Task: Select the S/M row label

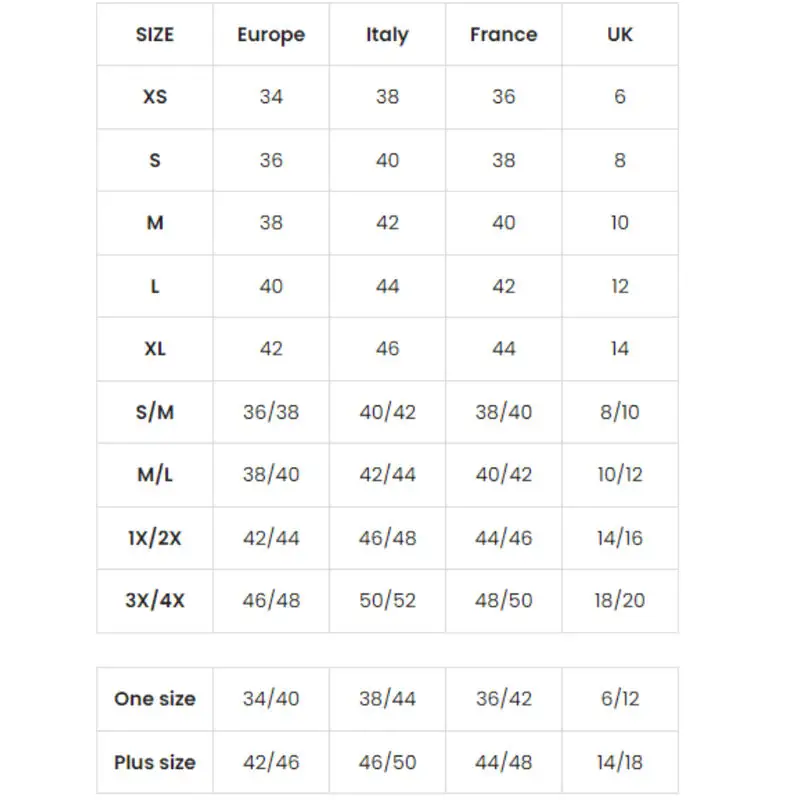Action: pos(155,412)
